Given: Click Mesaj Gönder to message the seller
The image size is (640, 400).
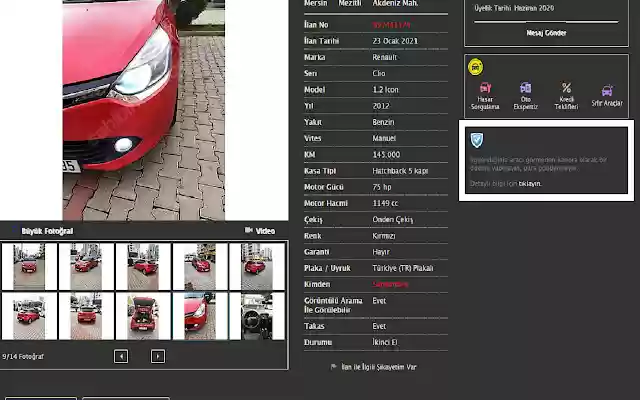Looking at the screenshot, I should pos(546,33).
